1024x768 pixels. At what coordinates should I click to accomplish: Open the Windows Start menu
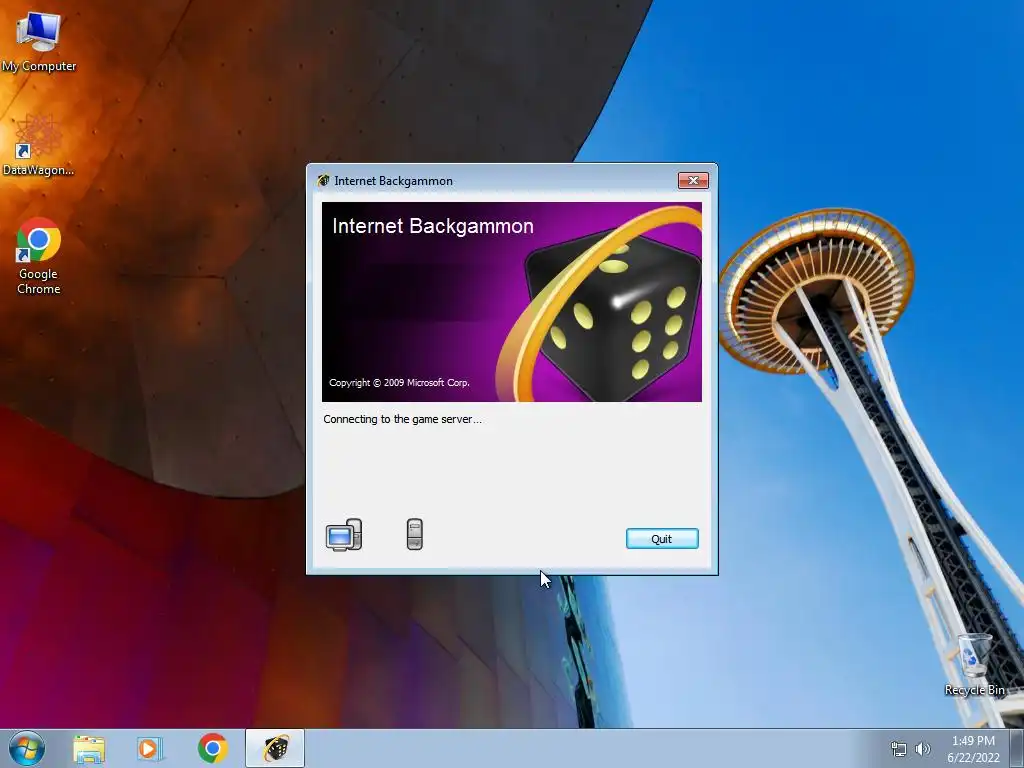click(27, 748)
